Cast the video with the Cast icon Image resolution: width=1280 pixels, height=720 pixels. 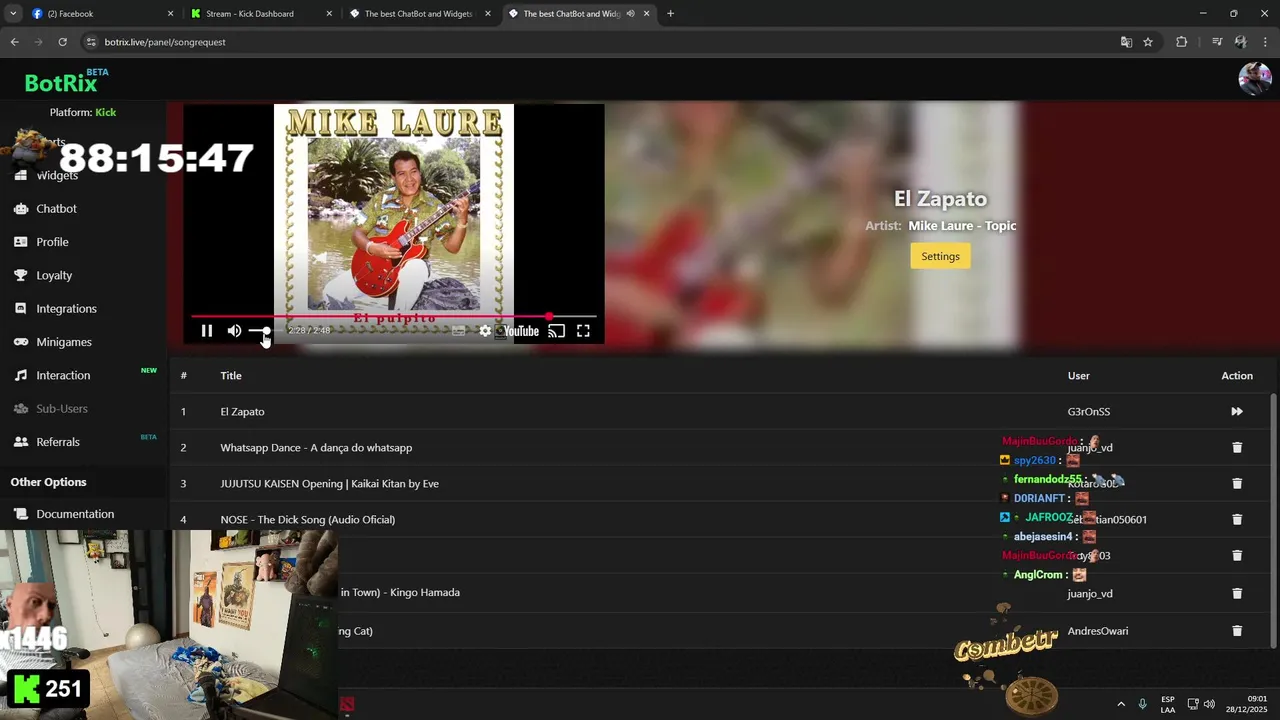coord(557,331)
